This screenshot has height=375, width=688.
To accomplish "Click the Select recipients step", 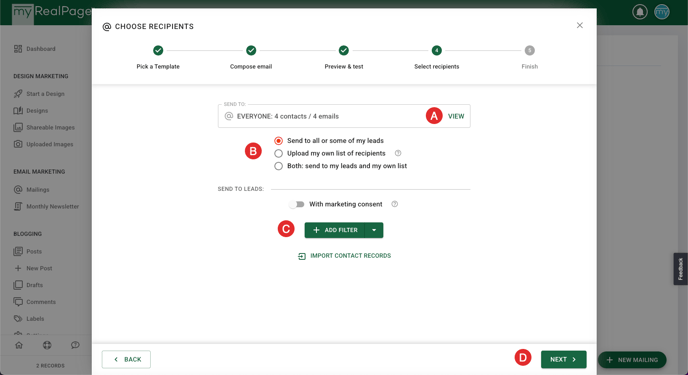I will point(437,57).
